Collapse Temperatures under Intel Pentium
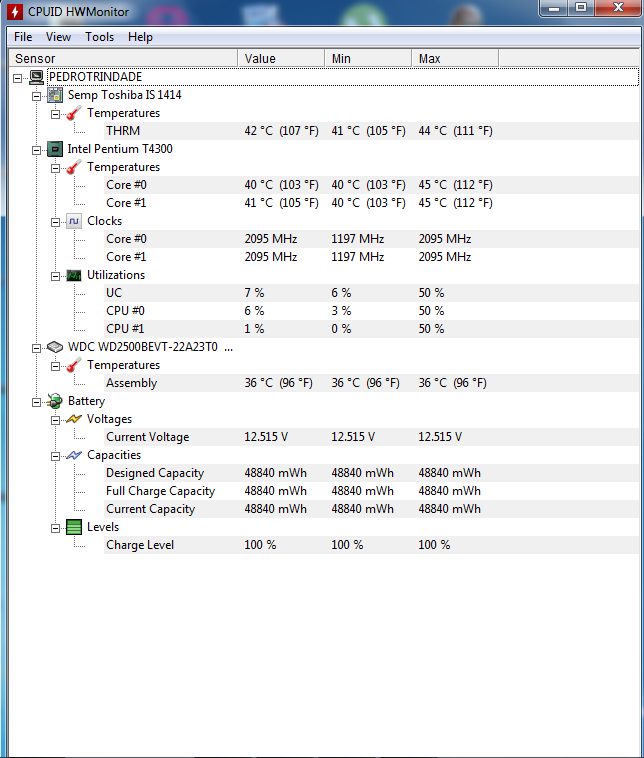644x758 pixels. click(x=56, y=168)
